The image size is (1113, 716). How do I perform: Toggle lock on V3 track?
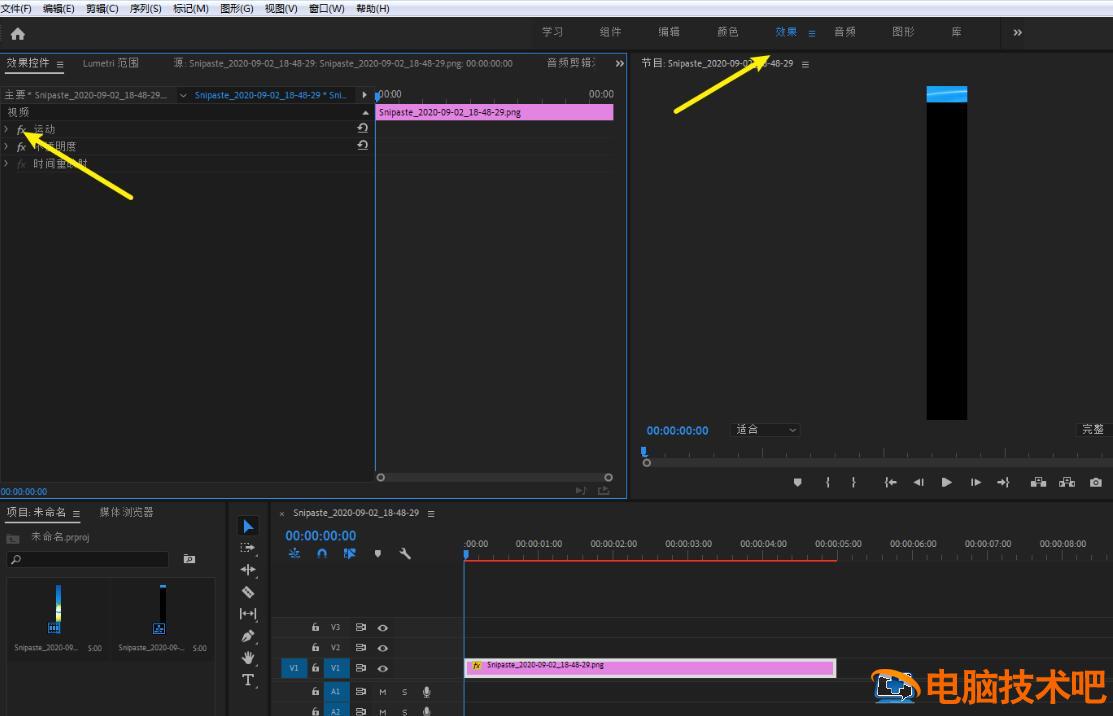[x=315, y=627]
